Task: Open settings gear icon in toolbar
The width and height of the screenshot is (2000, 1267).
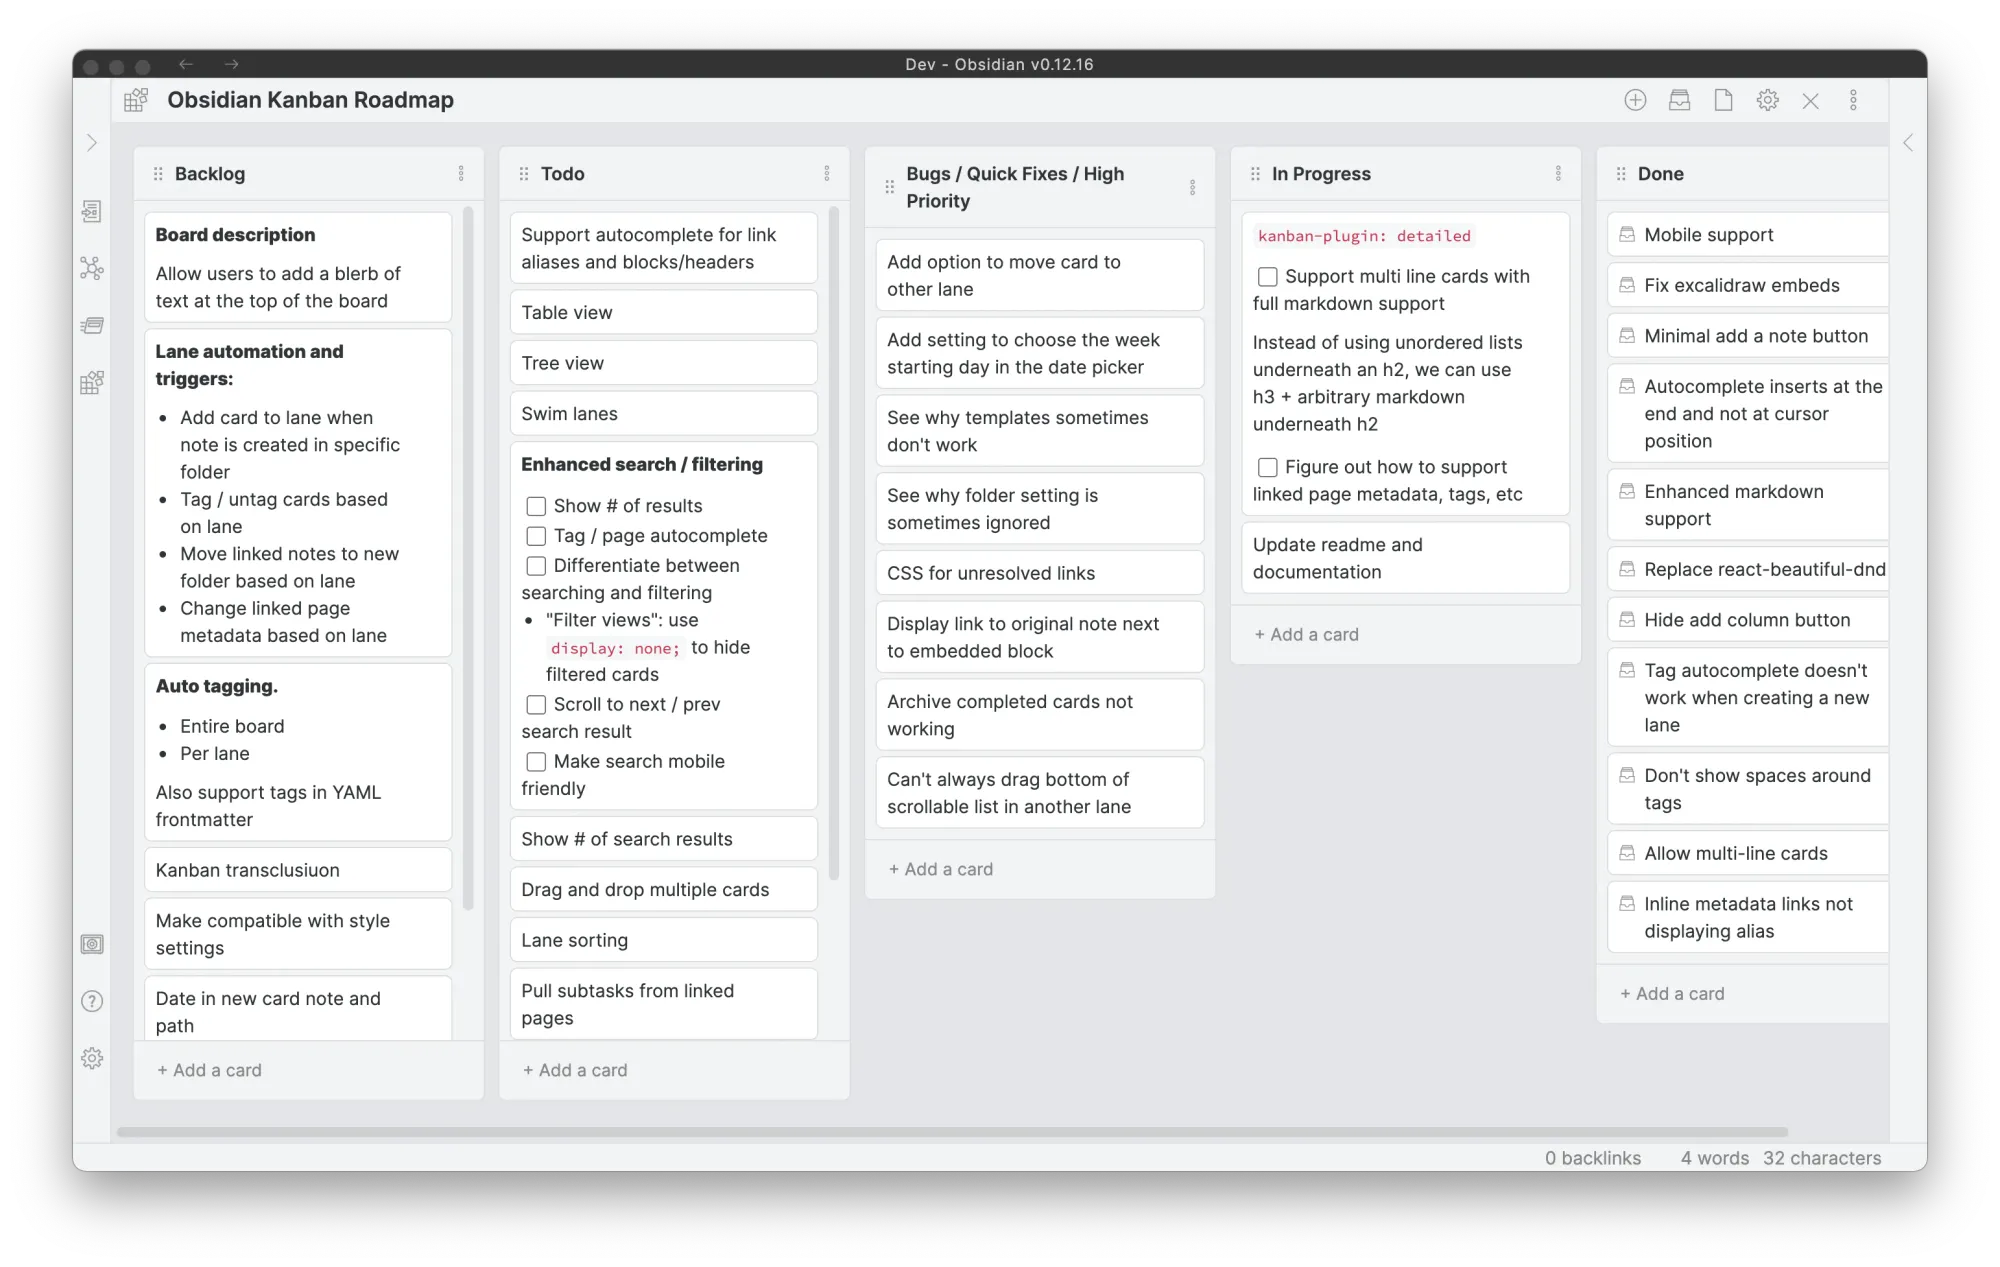Action: click(1767, 99)
